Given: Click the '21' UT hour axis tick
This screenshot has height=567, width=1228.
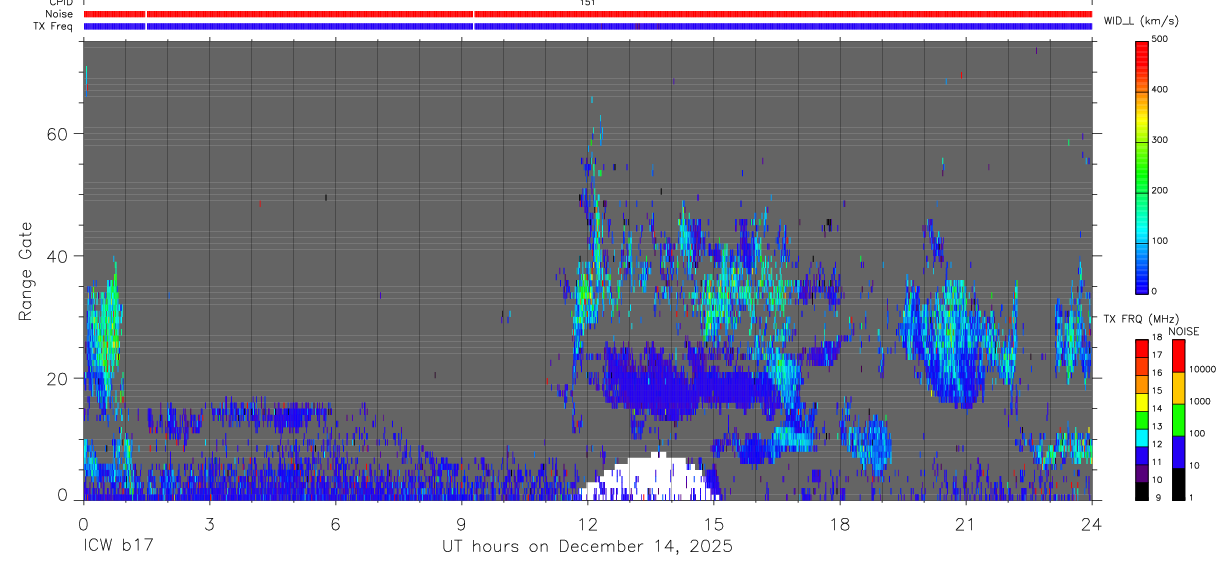Looking at the screenshot, I should (966, 522).
